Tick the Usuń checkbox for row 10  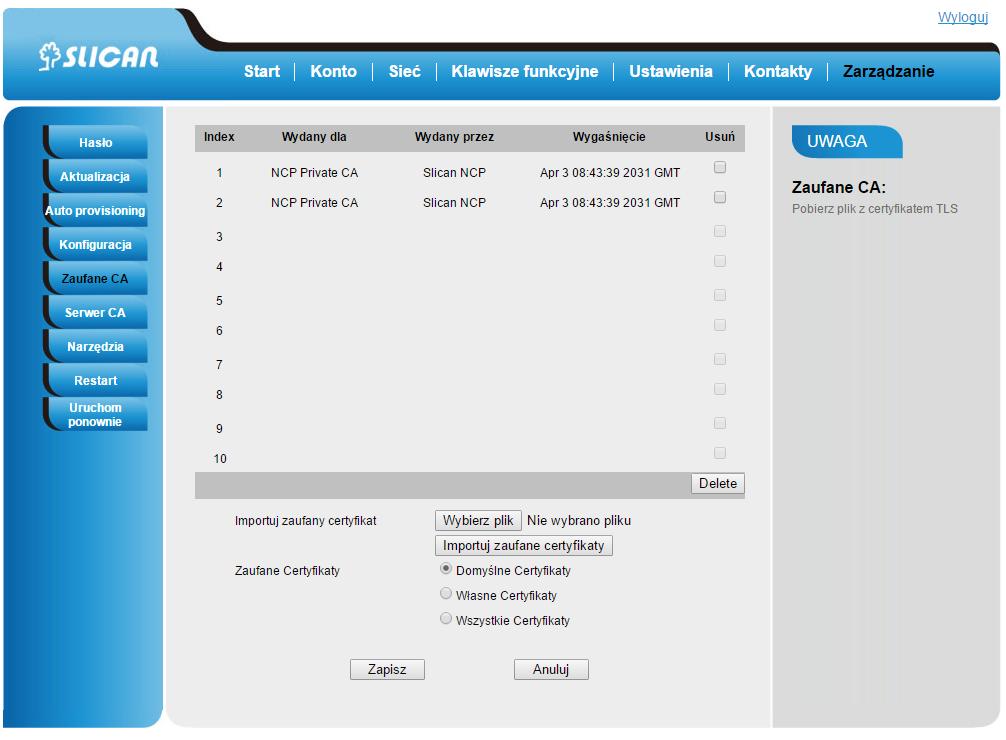[720, 452]
